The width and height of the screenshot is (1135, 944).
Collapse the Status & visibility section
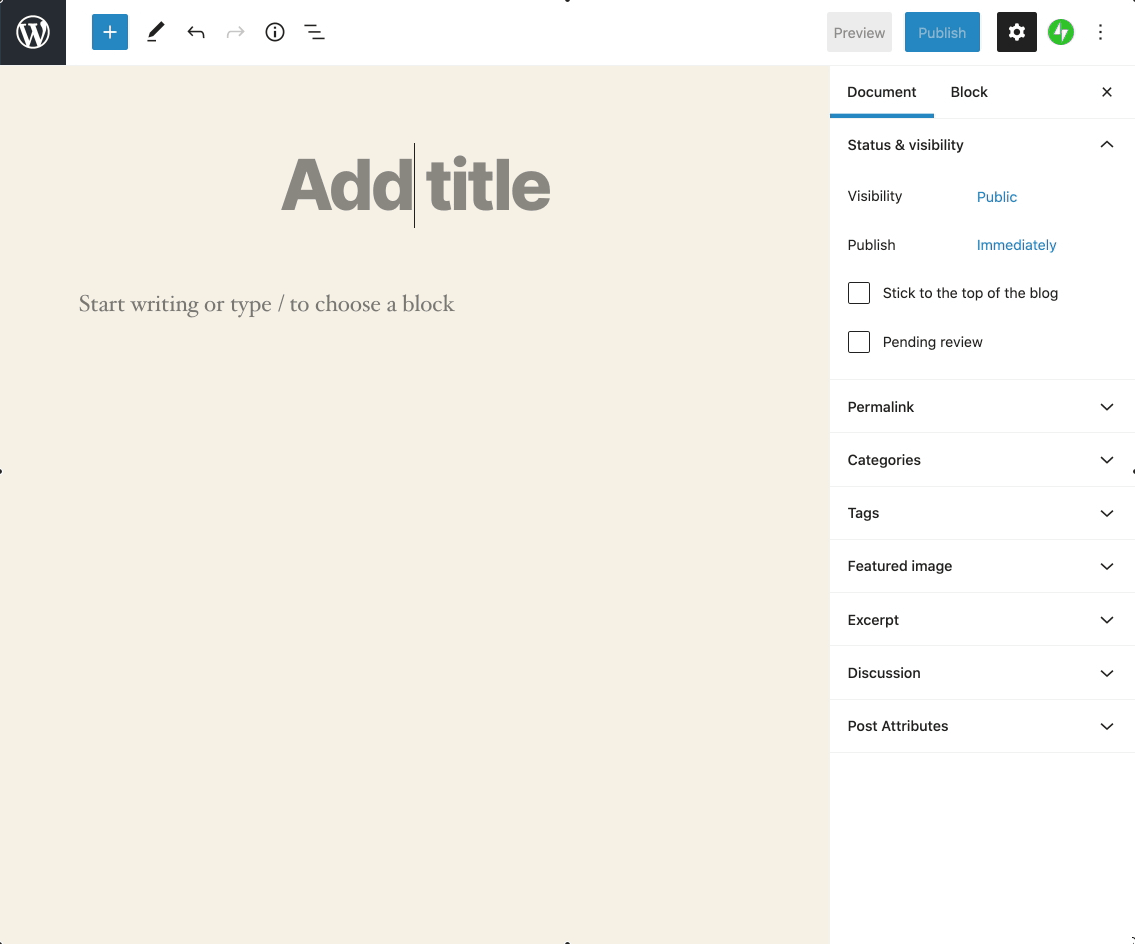(x=1106, y=145)
